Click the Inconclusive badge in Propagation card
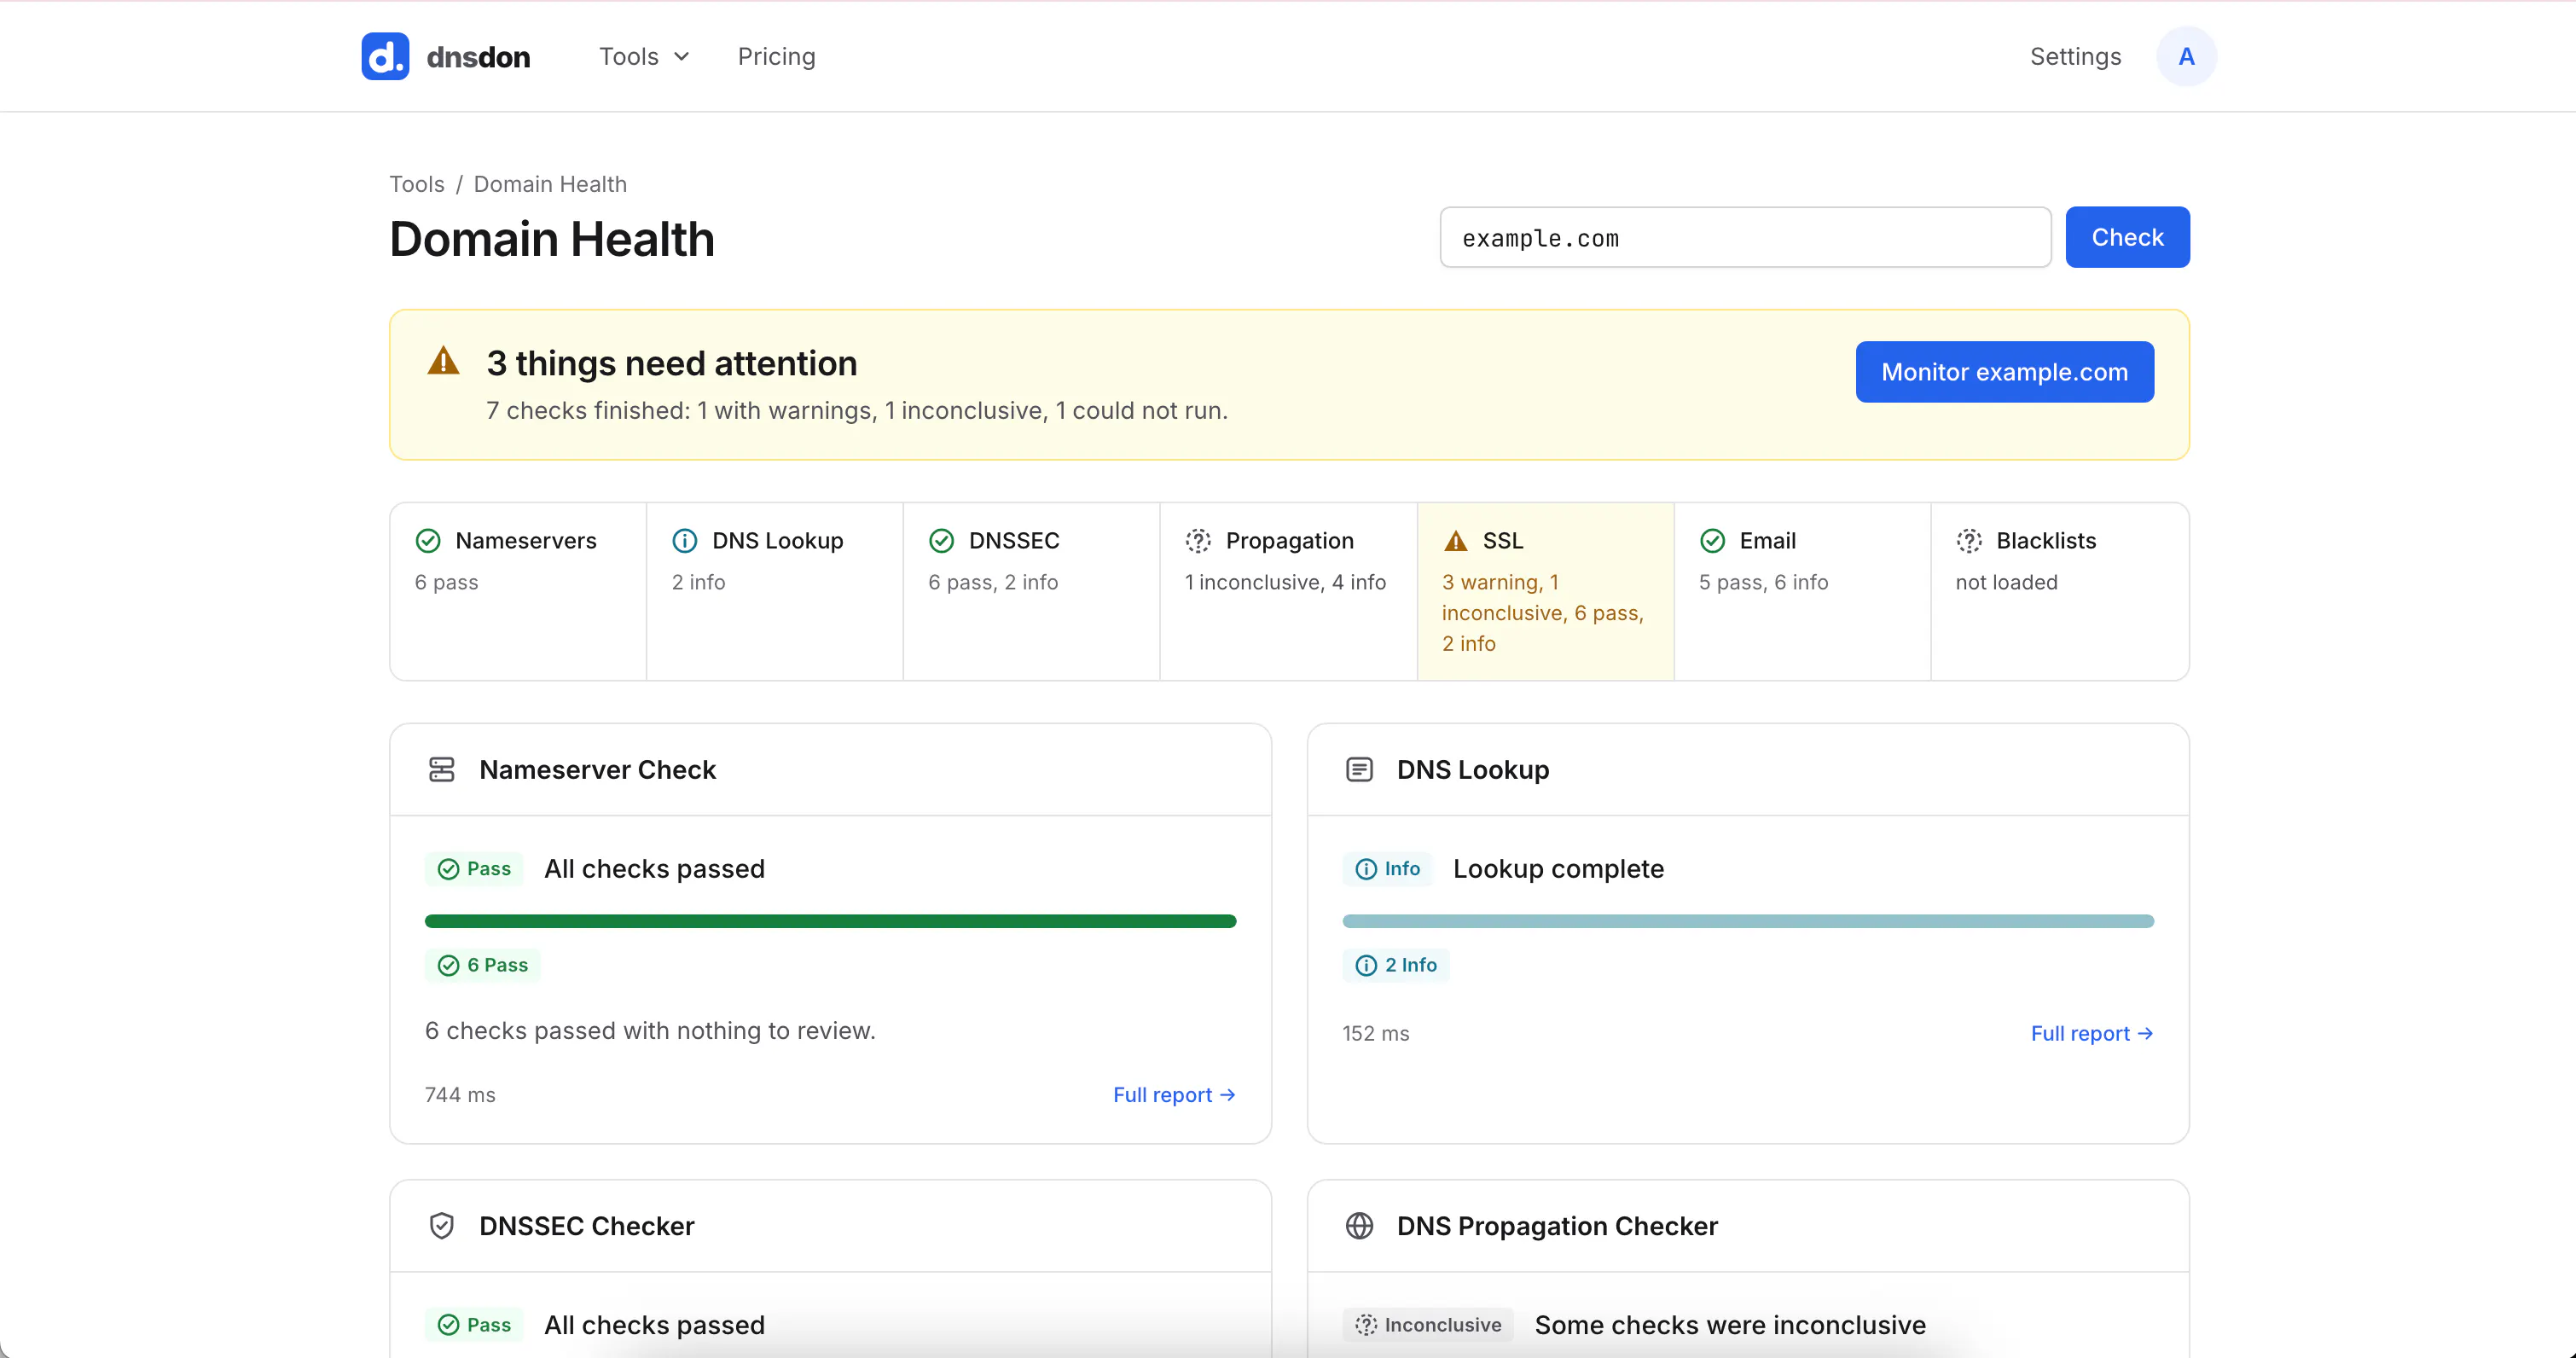 click(1428, 1325)
